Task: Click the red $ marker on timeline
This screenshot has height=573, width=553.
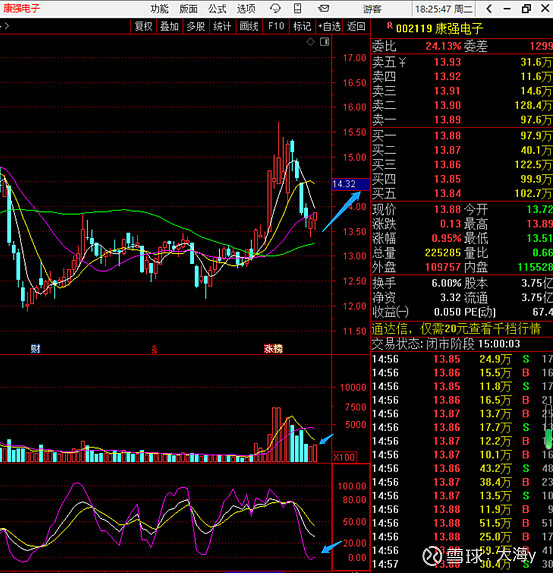Action: [x=155, y=350]
